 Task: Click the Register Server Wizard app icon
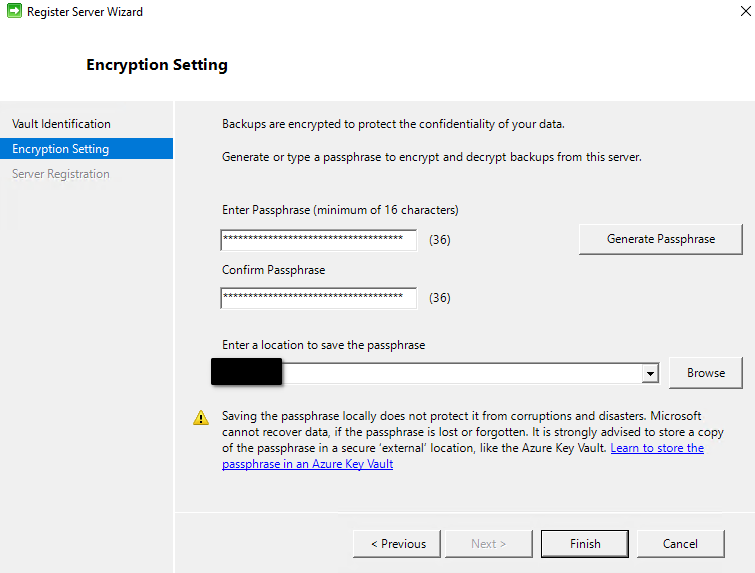(14, 11)
